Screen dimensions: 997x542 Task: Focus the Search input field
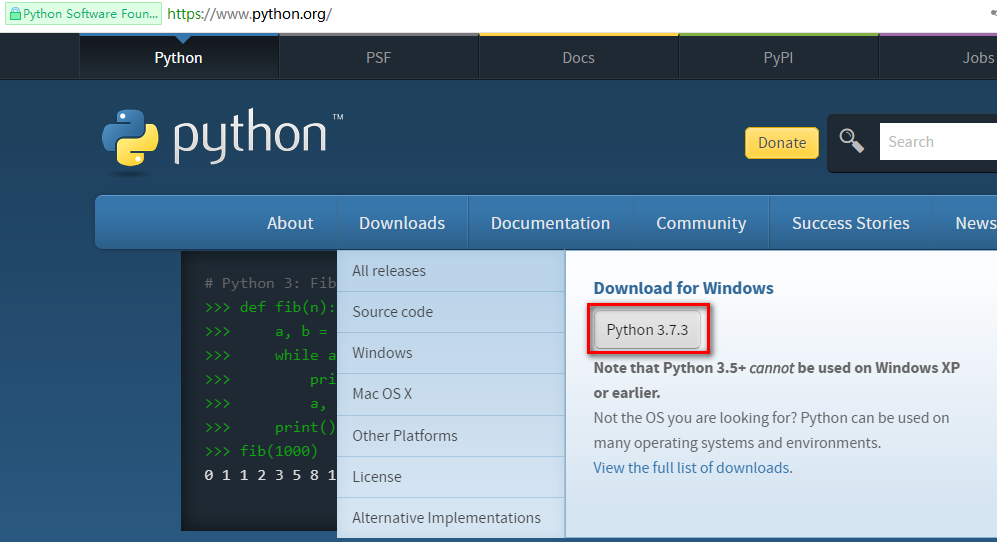click(x=938, y=142)
